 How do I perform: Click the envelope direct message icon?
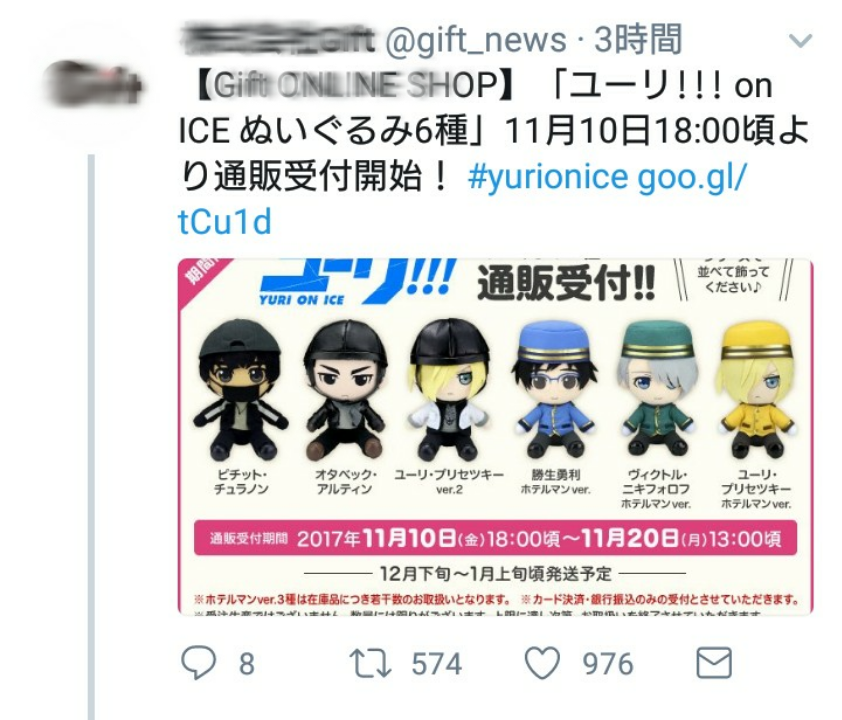[714, 663]
